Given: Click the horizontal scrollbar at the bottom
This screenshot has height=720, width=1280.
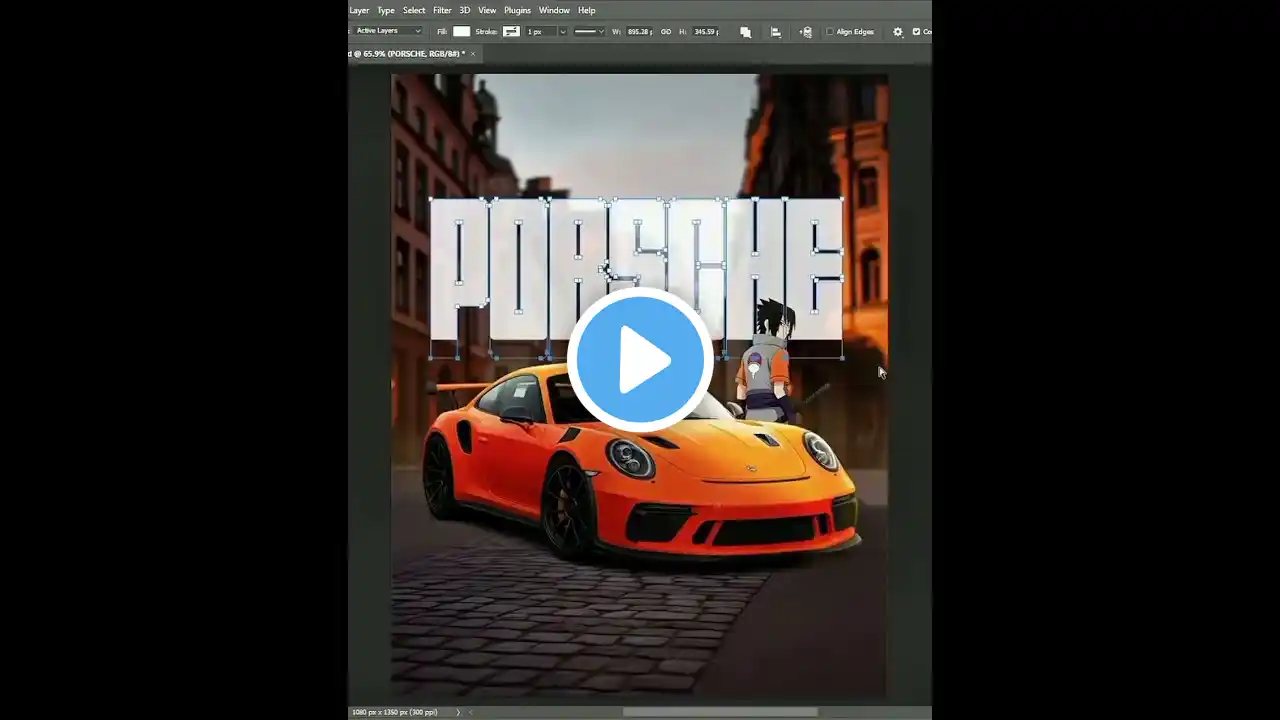Looking at the screenshot, I should click(720, 712).
